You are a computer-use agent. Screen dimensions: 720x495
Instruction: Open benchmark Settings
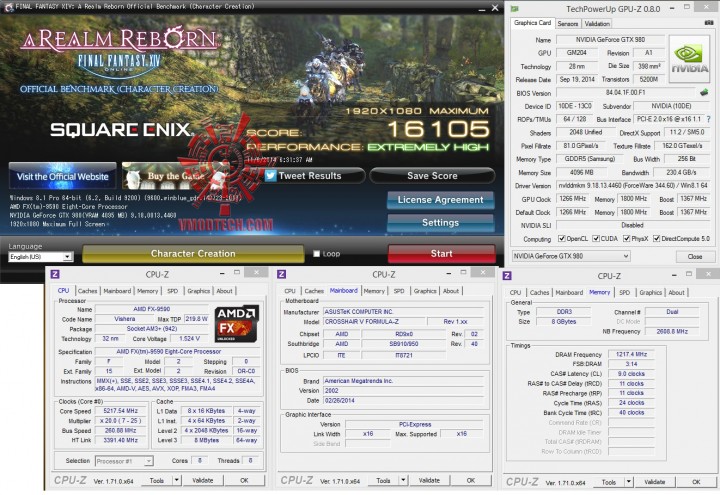[440, 223]
